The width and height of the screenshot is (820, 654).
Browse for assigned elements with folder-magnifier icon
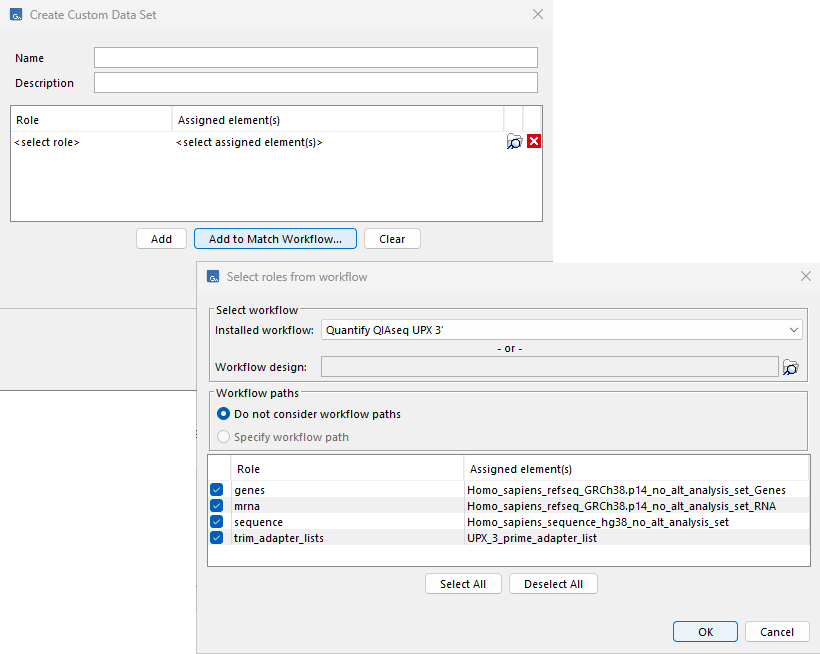click(514, 141)
